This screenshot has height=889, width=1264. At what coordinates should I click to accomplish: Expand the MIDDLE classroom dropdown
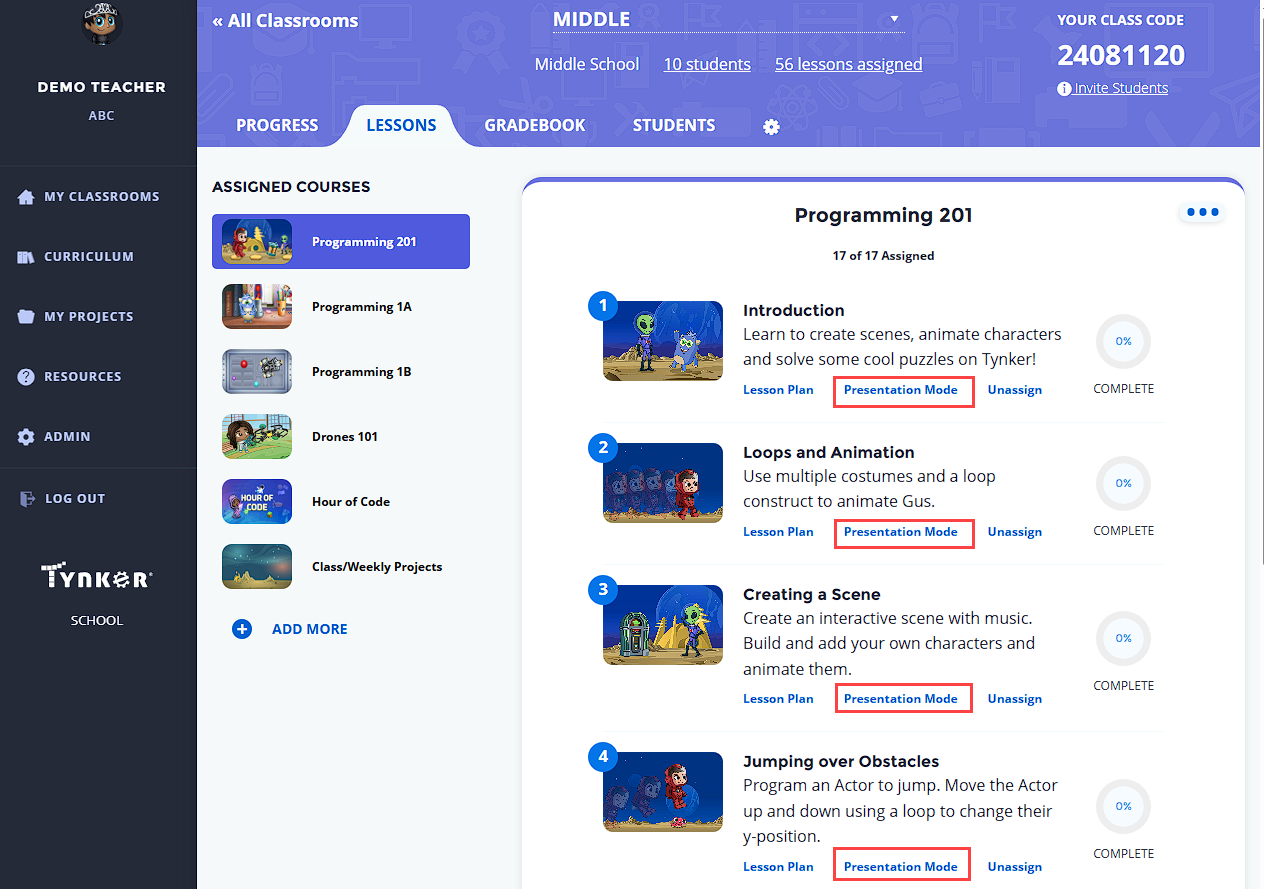728,19
